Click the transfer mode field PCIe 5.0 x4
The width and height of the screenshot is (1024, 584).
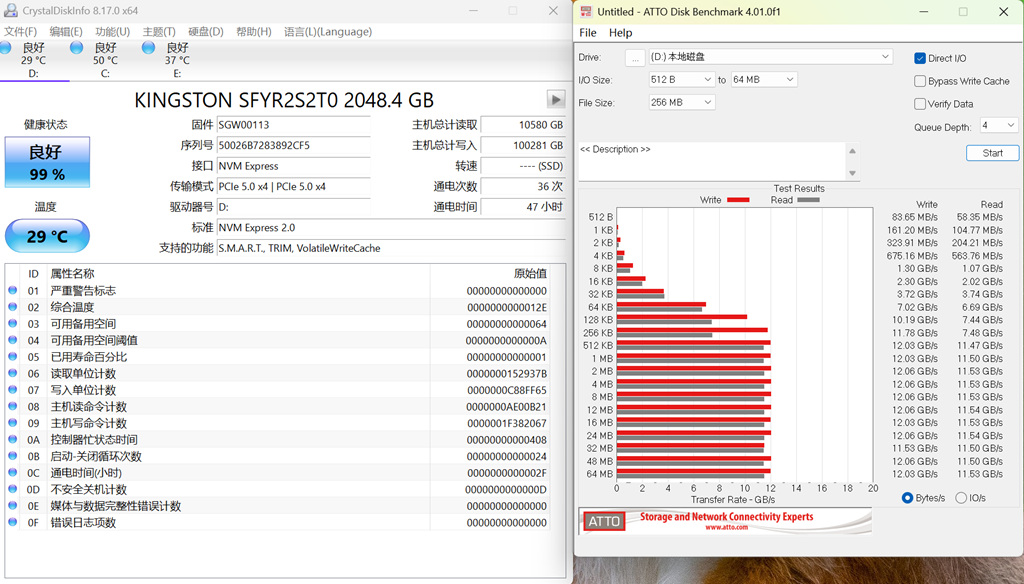(x=293, y=186)
